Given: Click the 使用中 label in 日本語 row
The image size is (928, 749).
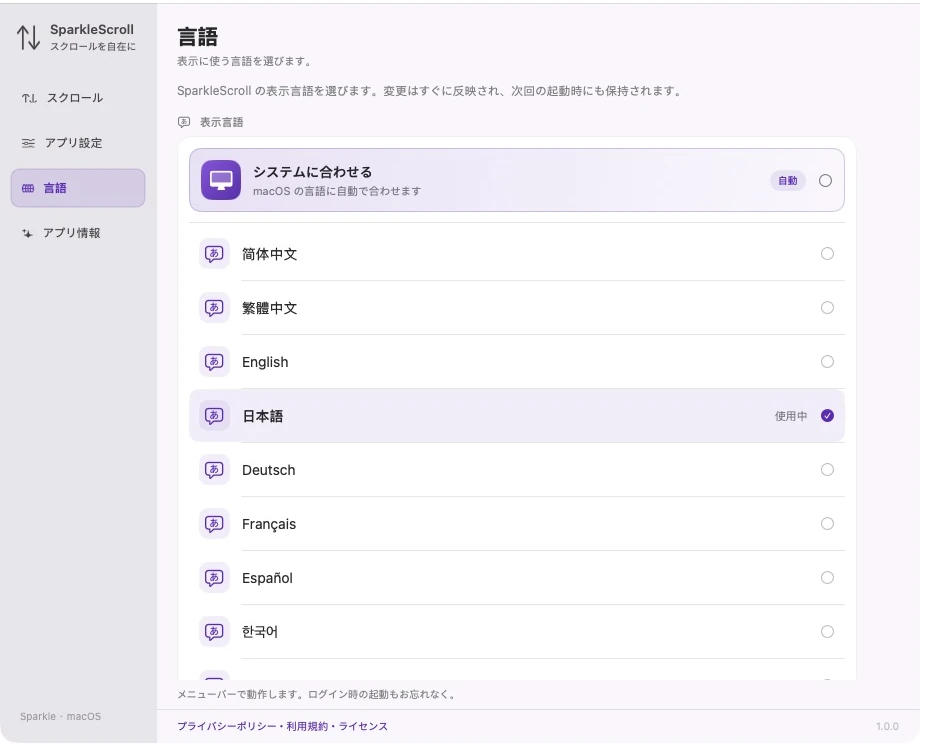Looking at the screenshot, I should coord(791,416).
